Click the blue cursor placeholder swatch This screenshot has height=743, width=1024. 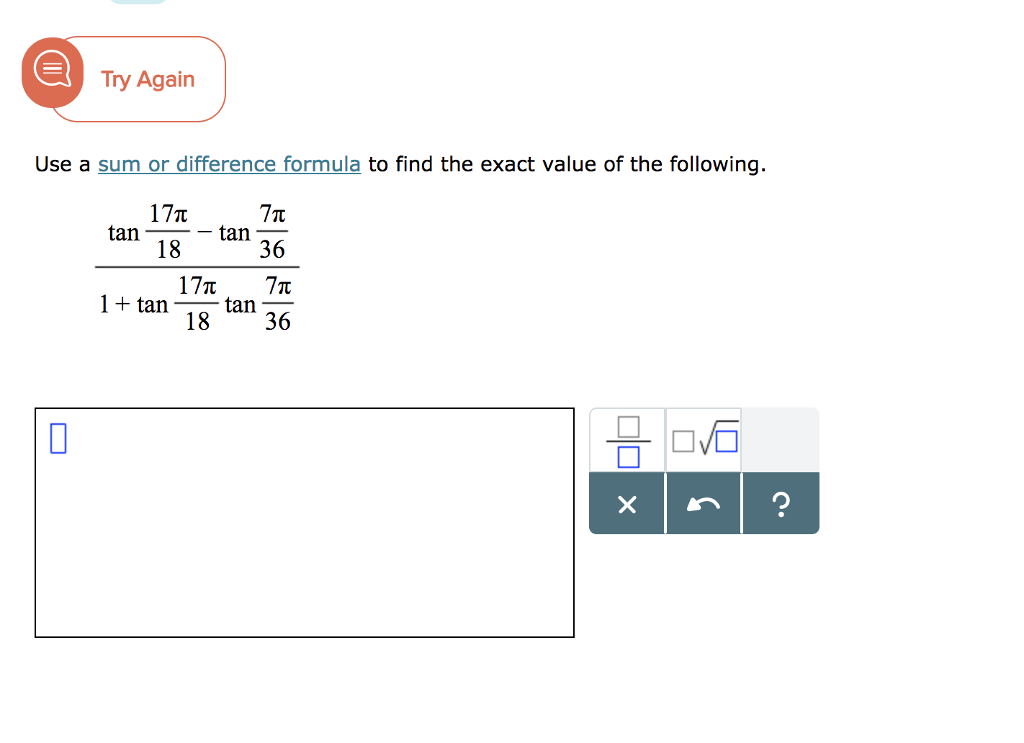(59, 437)
